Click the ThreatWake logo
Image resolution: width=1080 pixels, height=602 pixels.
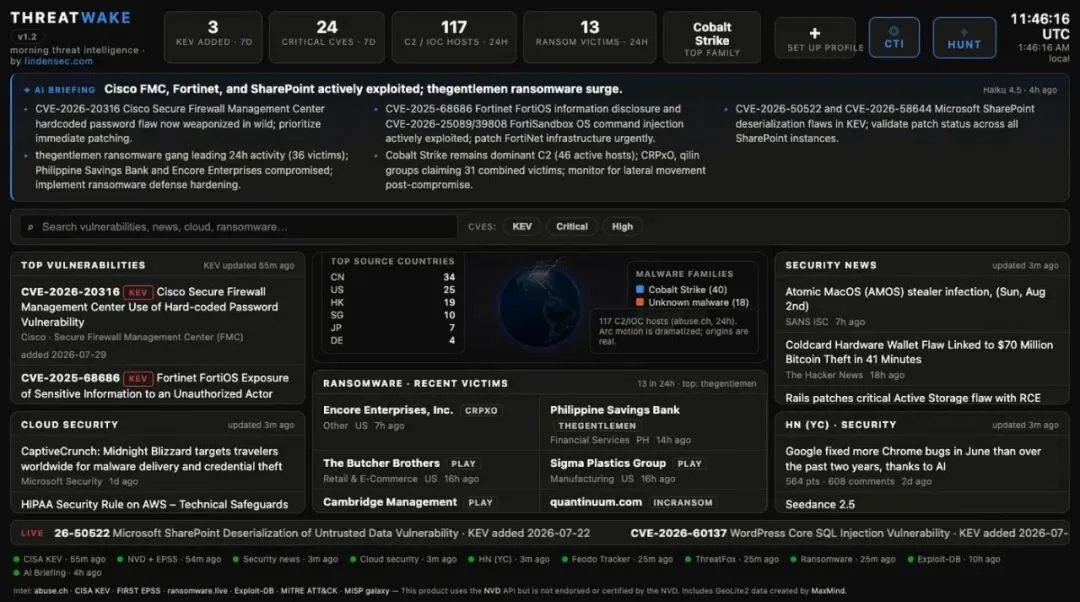[x=70, y=18]
